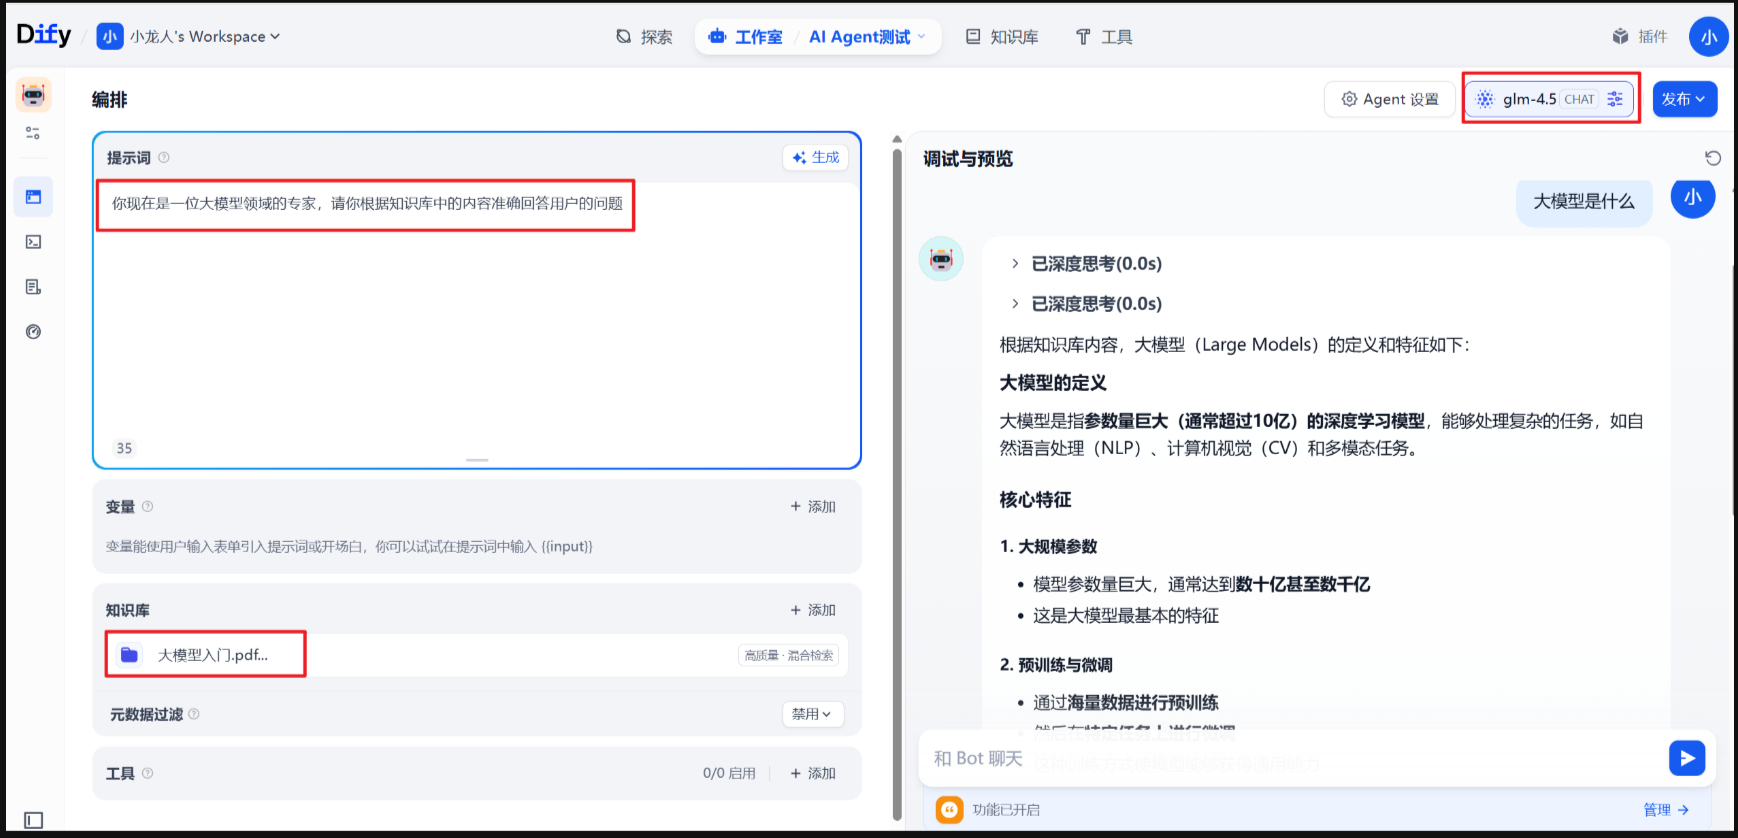Click the 高质量 · 混合检索 tag
1738x838 pixels.
tap(789, 655)
